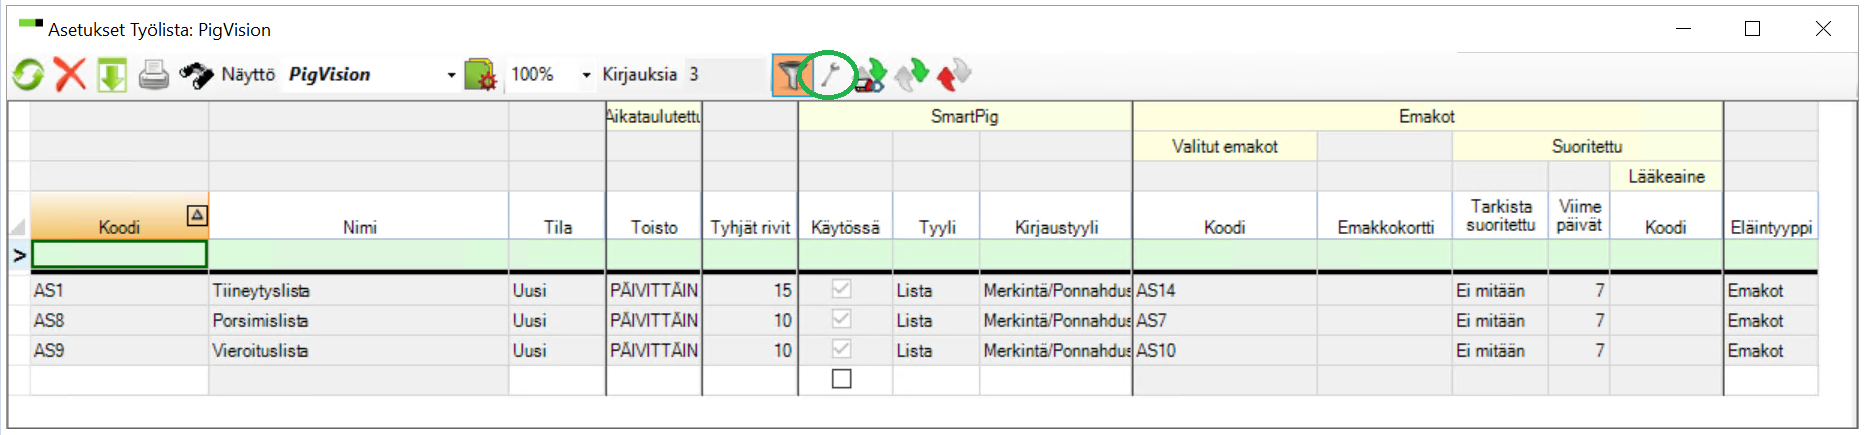Click the Emakot group header
This screenshot has height=435, width=1864.
coord(1427,116)
